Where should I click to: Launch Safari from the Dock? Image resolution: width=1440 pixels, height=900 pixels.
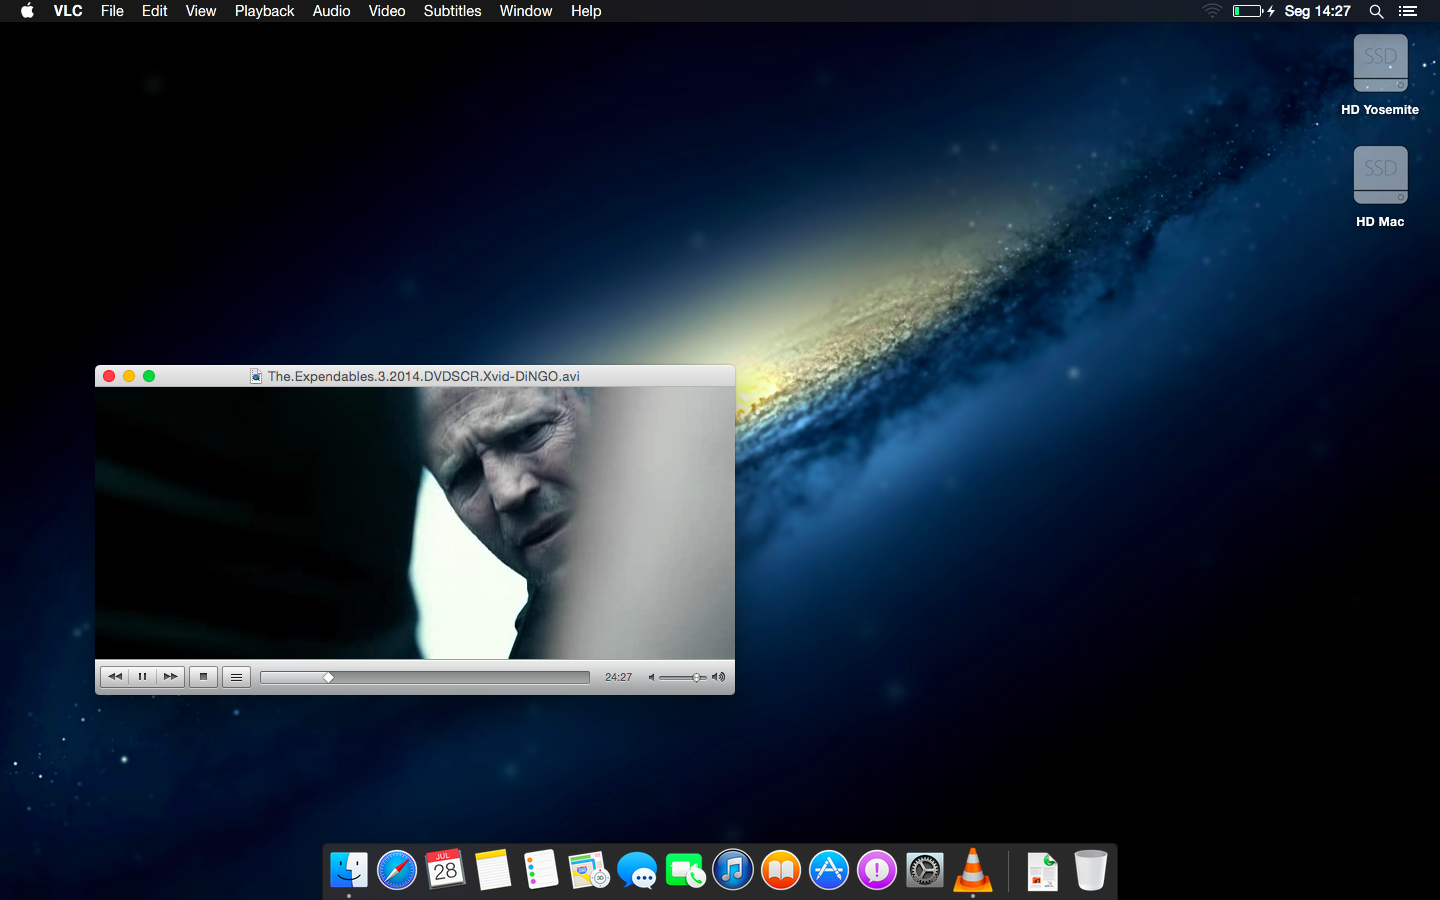pyautogui.click(x=397, y=870)
